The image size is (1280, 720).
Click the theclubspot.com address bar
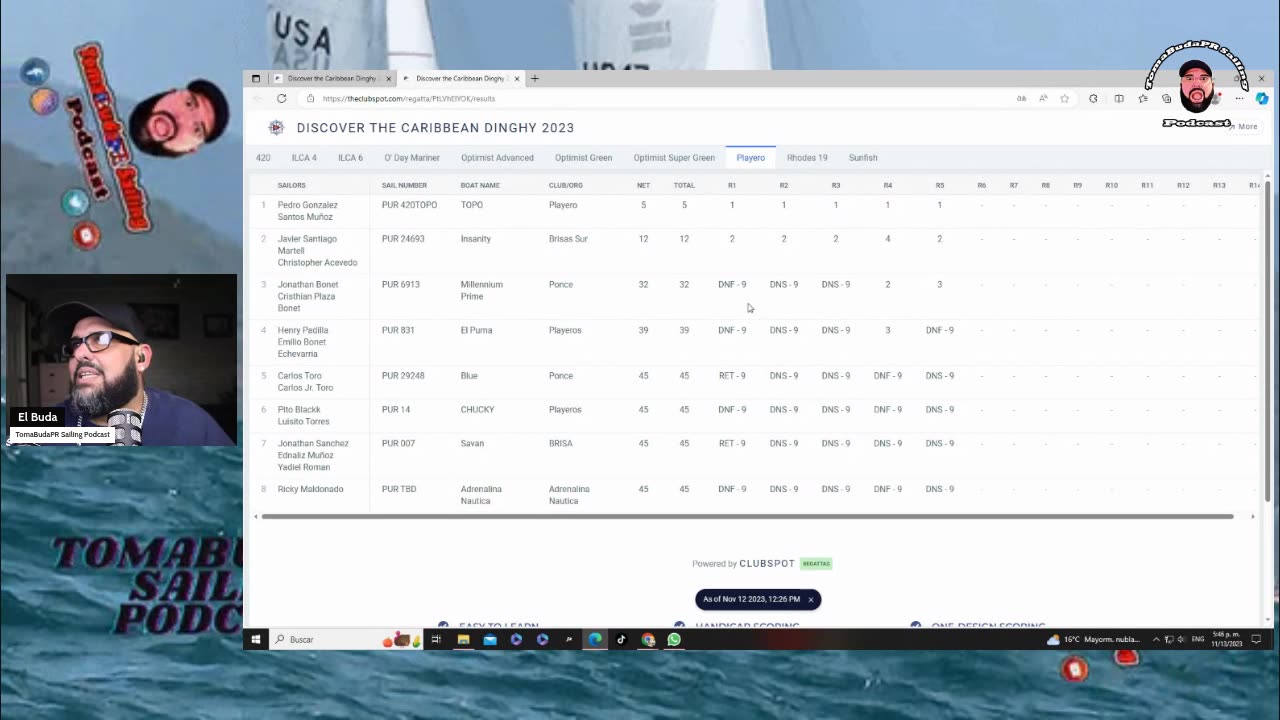pyautogui.click(x=660, y=98)
